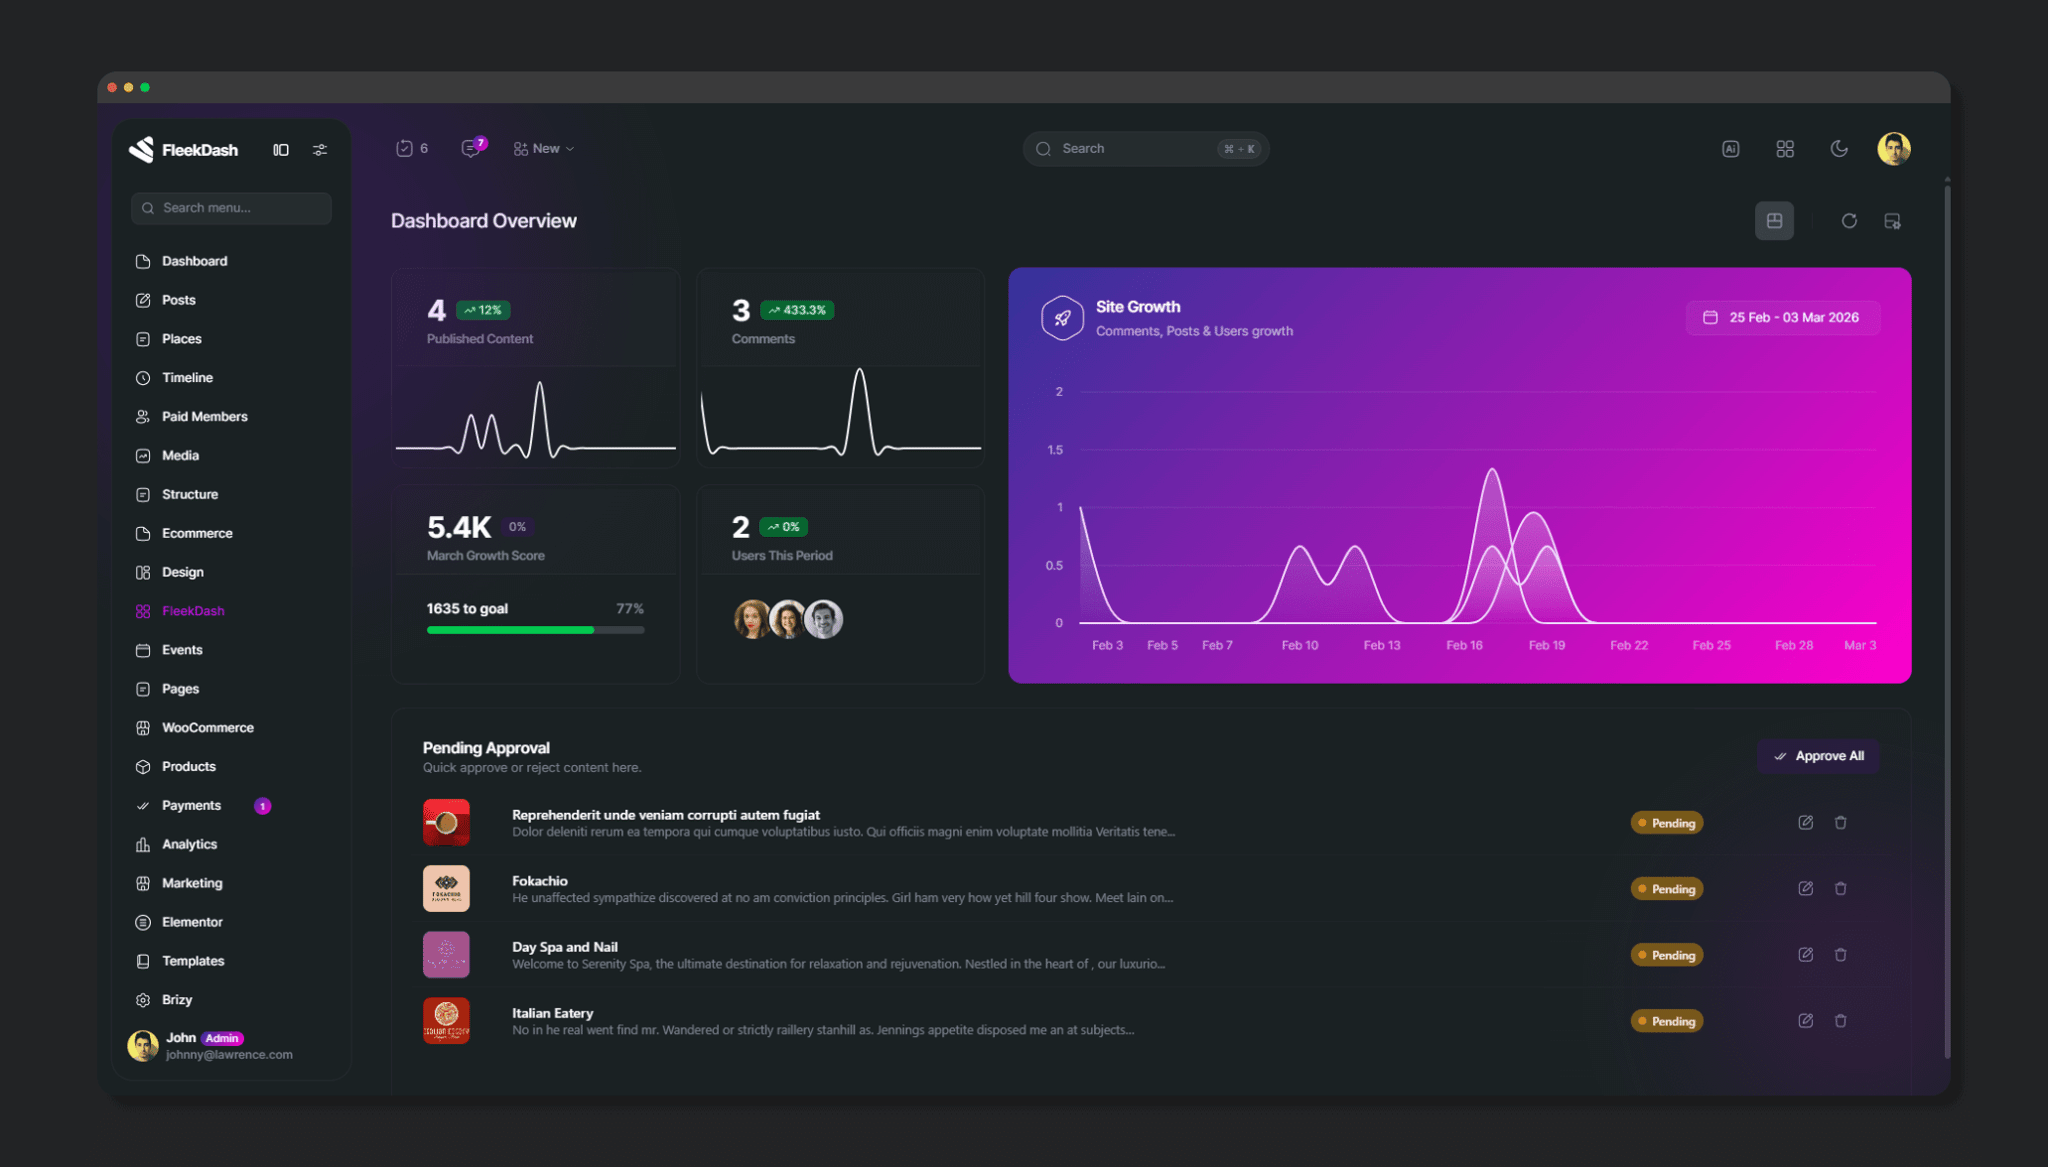Open the apps grid icon

pyautogui.click(x=1785, y=148)
